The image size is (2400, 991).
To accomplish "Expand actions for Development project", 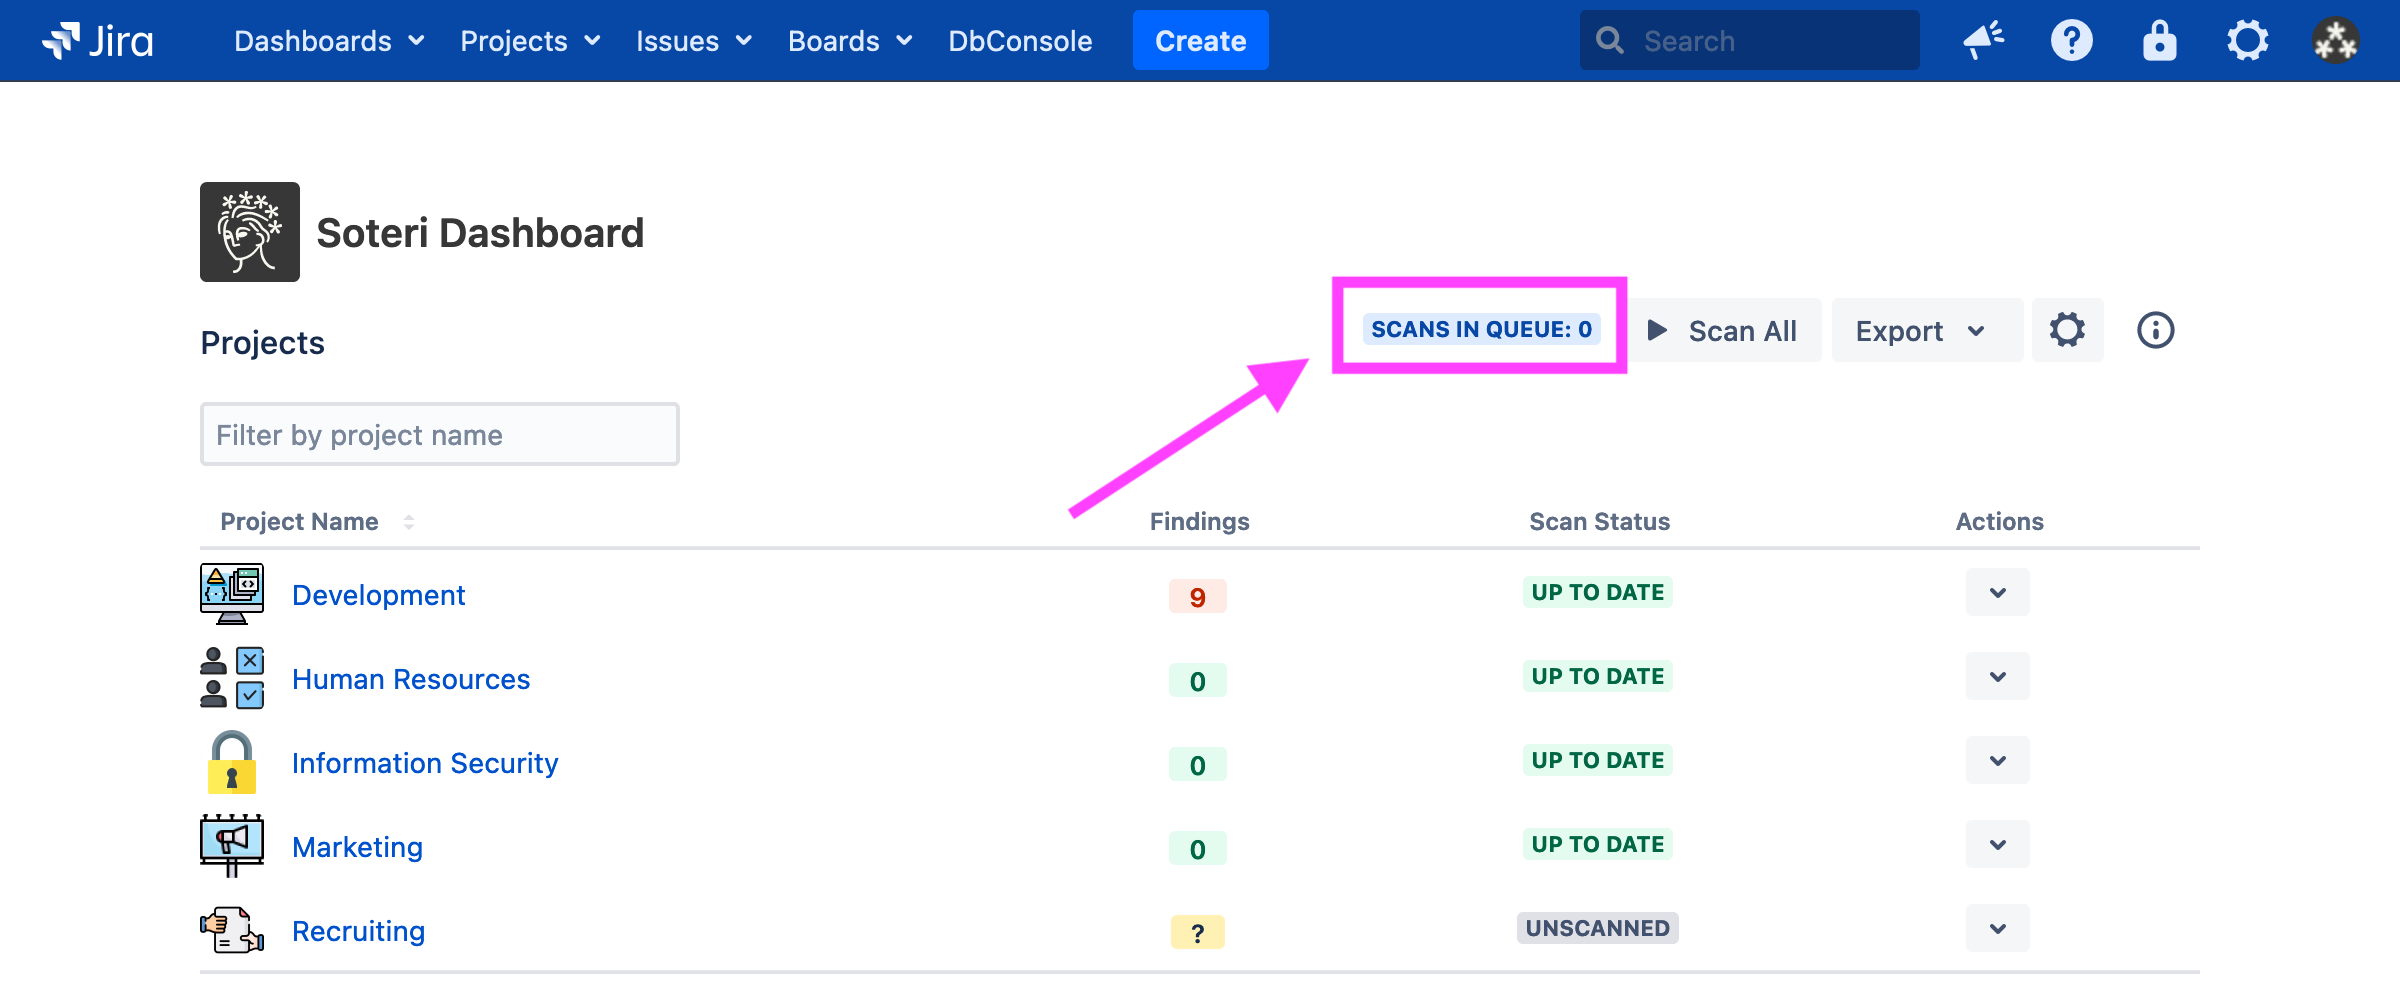I will pos(1997,593).
